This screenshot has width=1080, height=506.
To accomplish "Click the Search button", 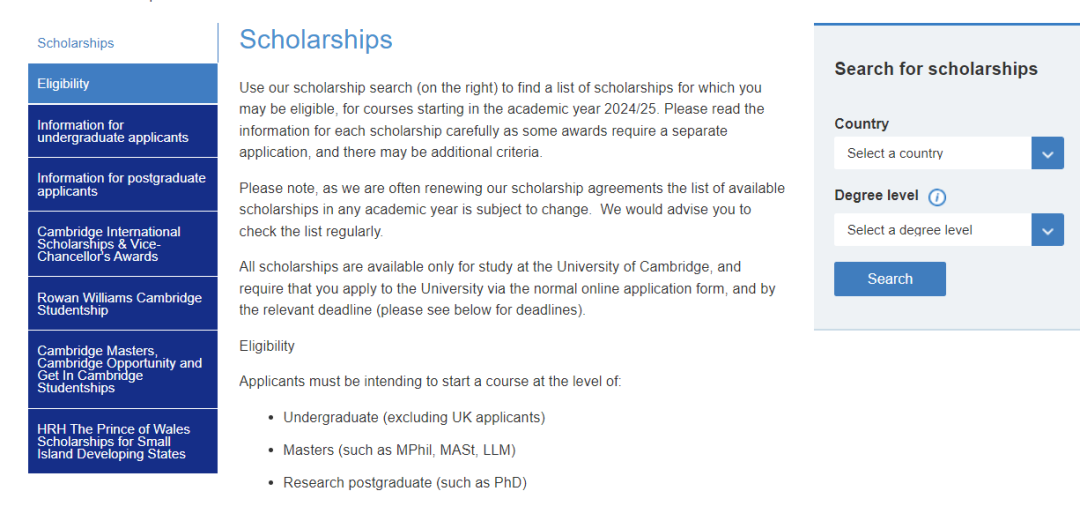I will [890, 279].
